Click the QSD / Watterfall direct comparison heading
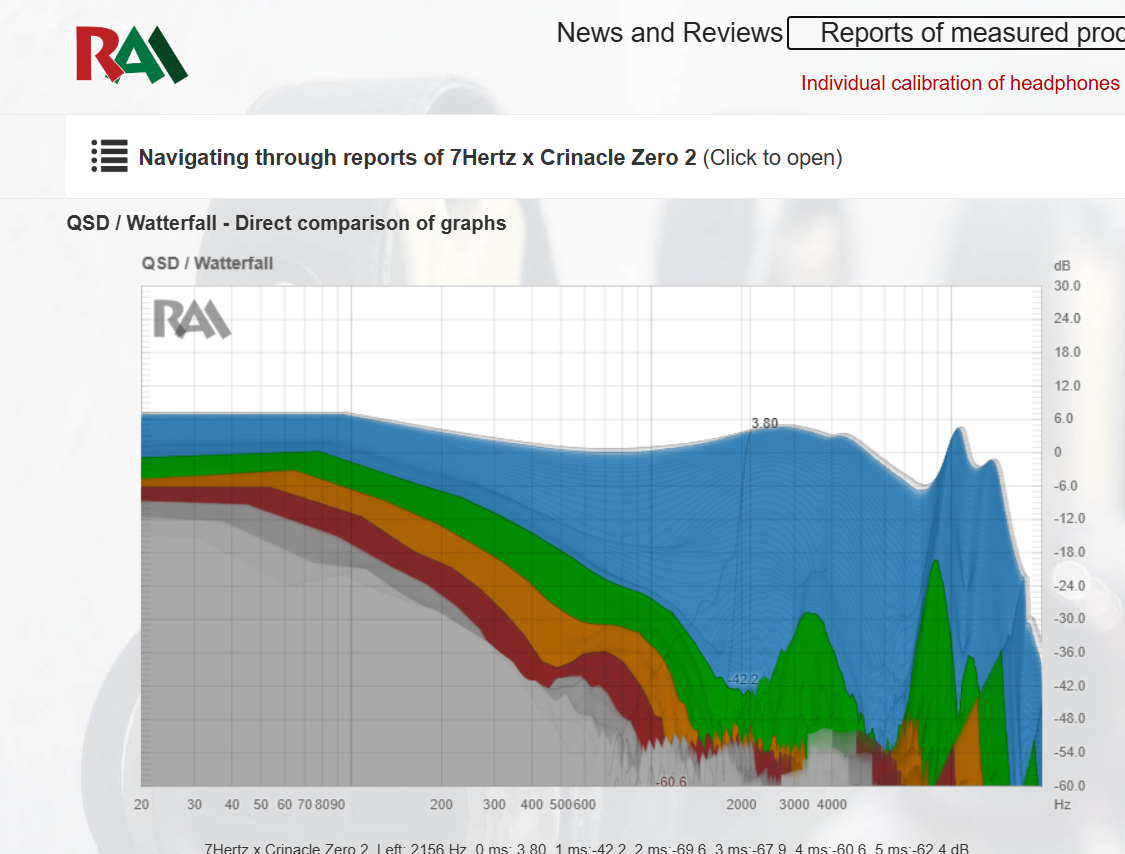1125x854 pixels. 286,223
